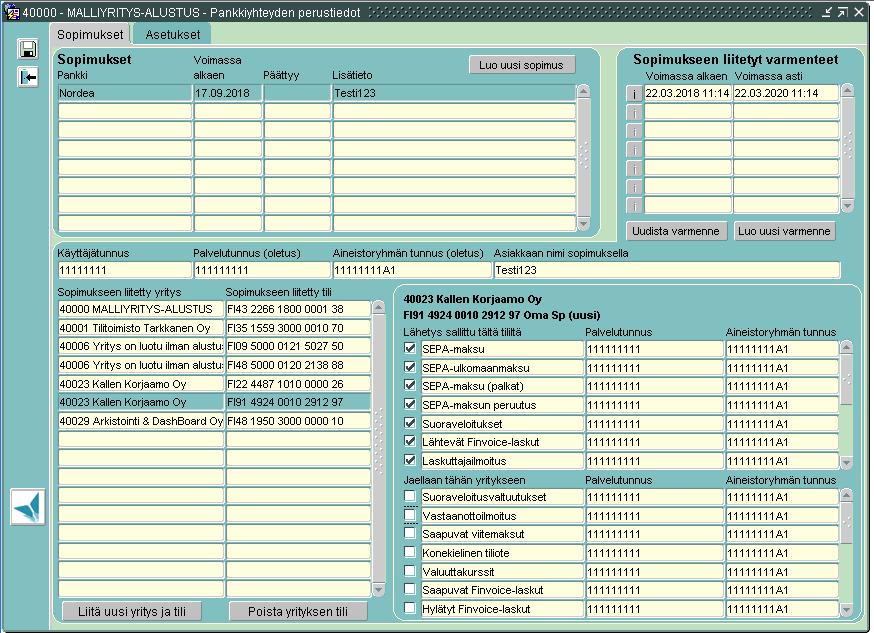The height and width of the screenshot is (633, 874).
Task: Click Testi123 Lisätieto cell of Nordea row
Action: [454, 93]
